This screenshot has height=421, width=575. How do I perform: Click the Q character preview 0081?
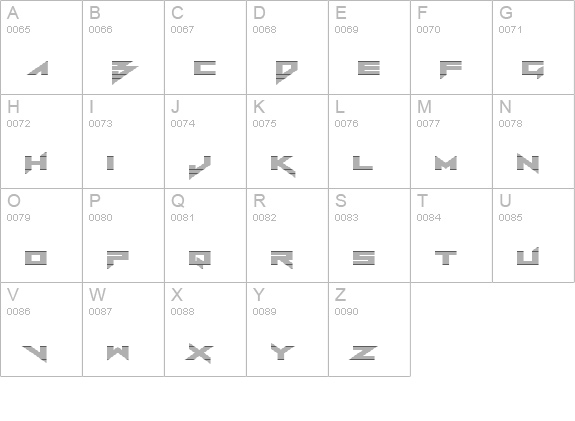click(x=199, y=259)
